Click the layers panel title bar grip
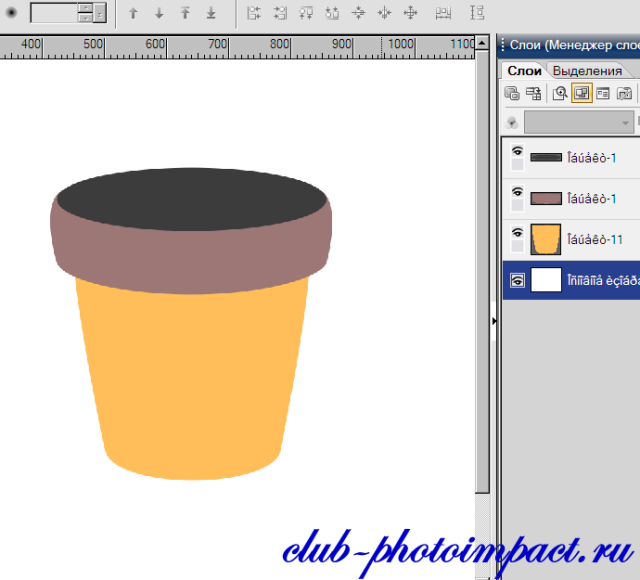Image resolution: width=640 pixels, height=580 pixels. click(503, 44)
